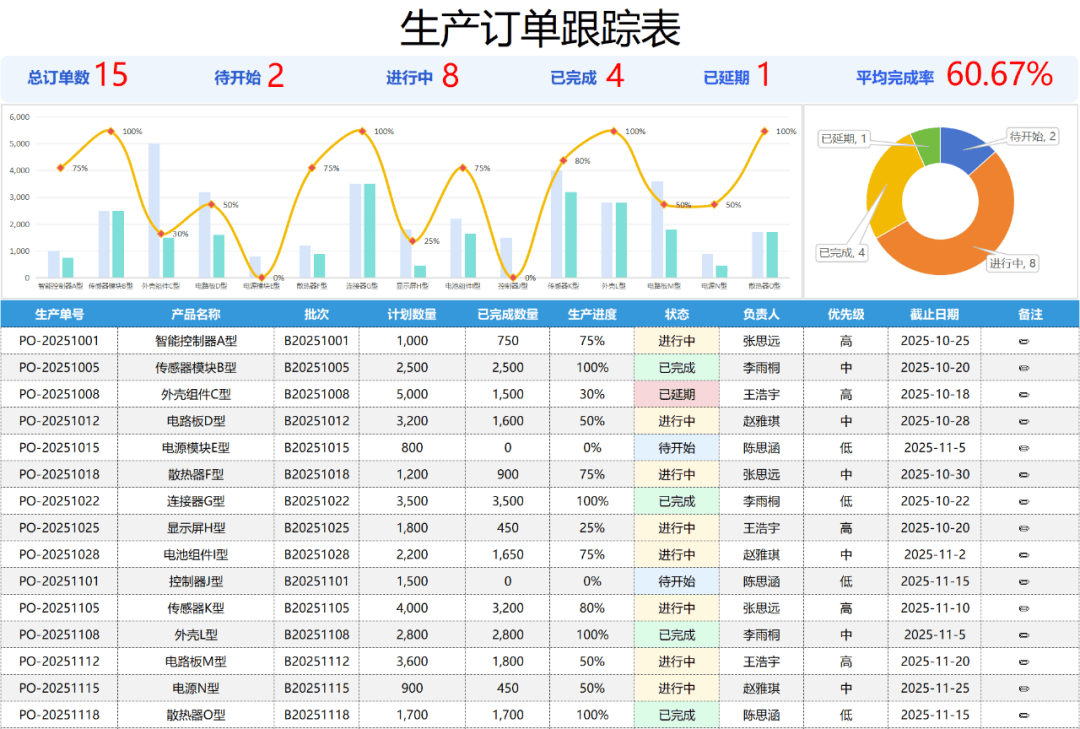Click the product name cell 智能控制器A型
Viewport: 1080px width, 729px height.
click(196, 341)
